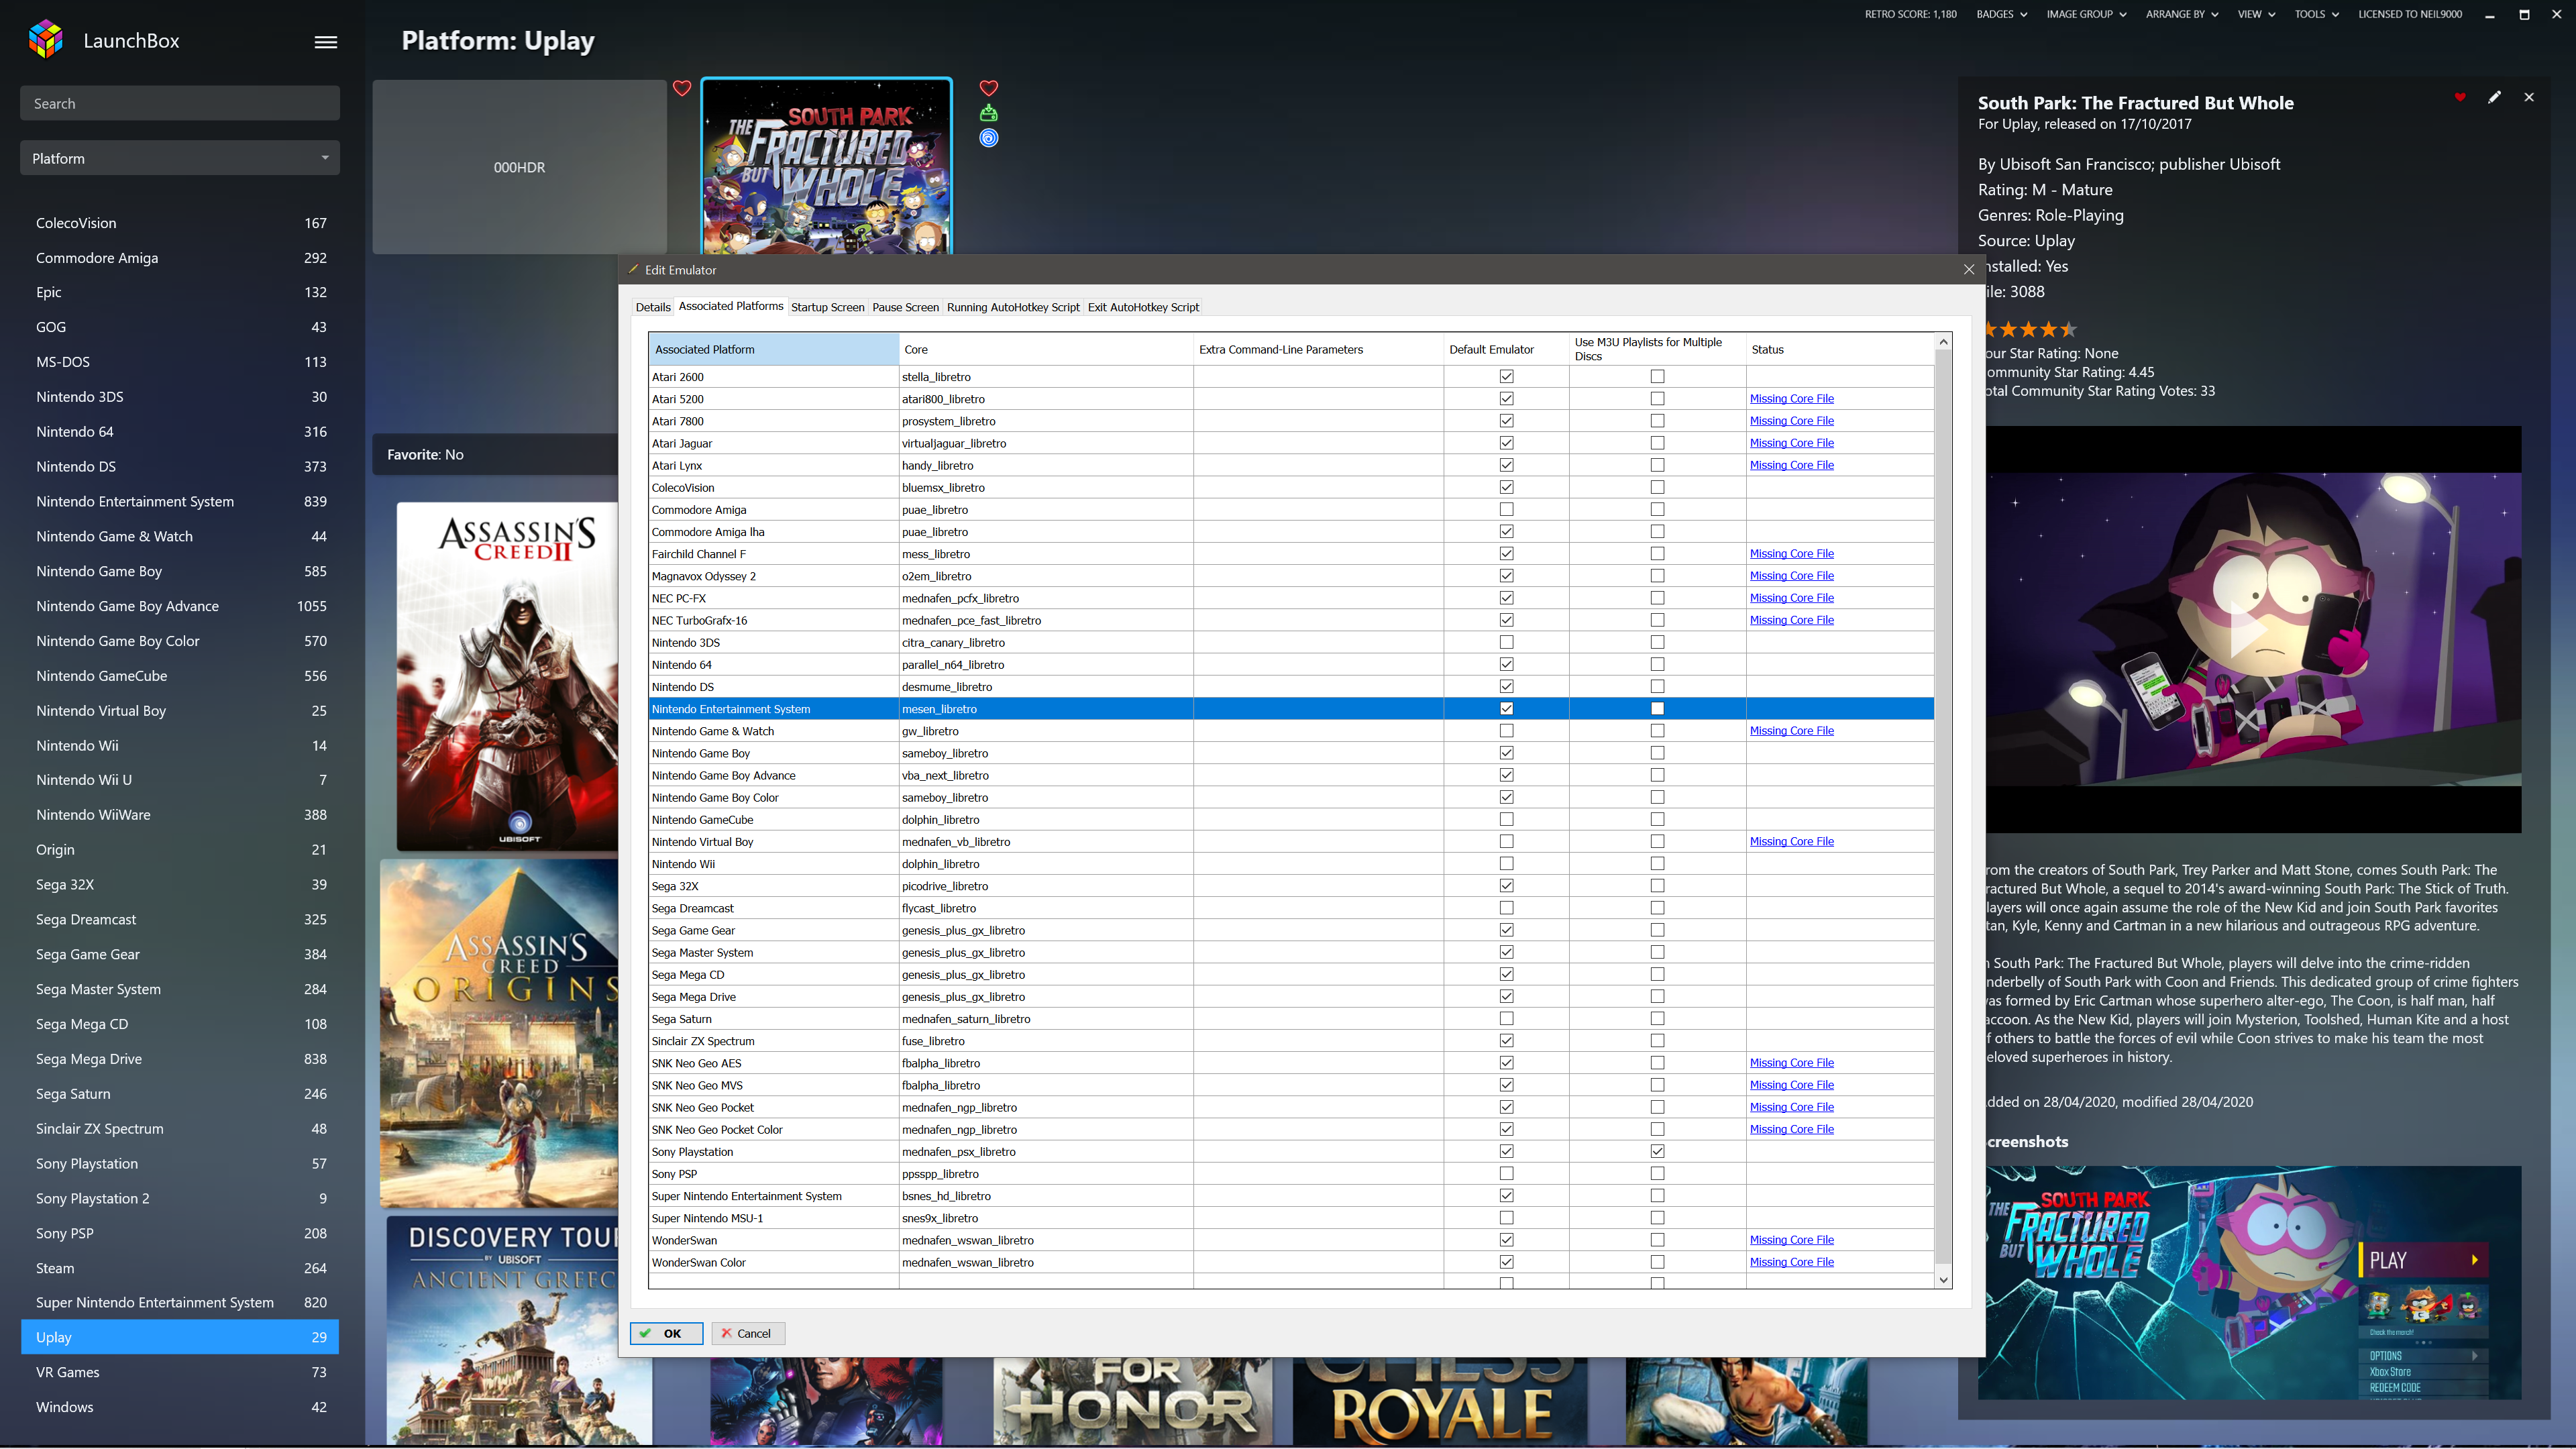
Task: Toggle Default Emulator for Sony PSP
Action: [x=1506, y=1174]
